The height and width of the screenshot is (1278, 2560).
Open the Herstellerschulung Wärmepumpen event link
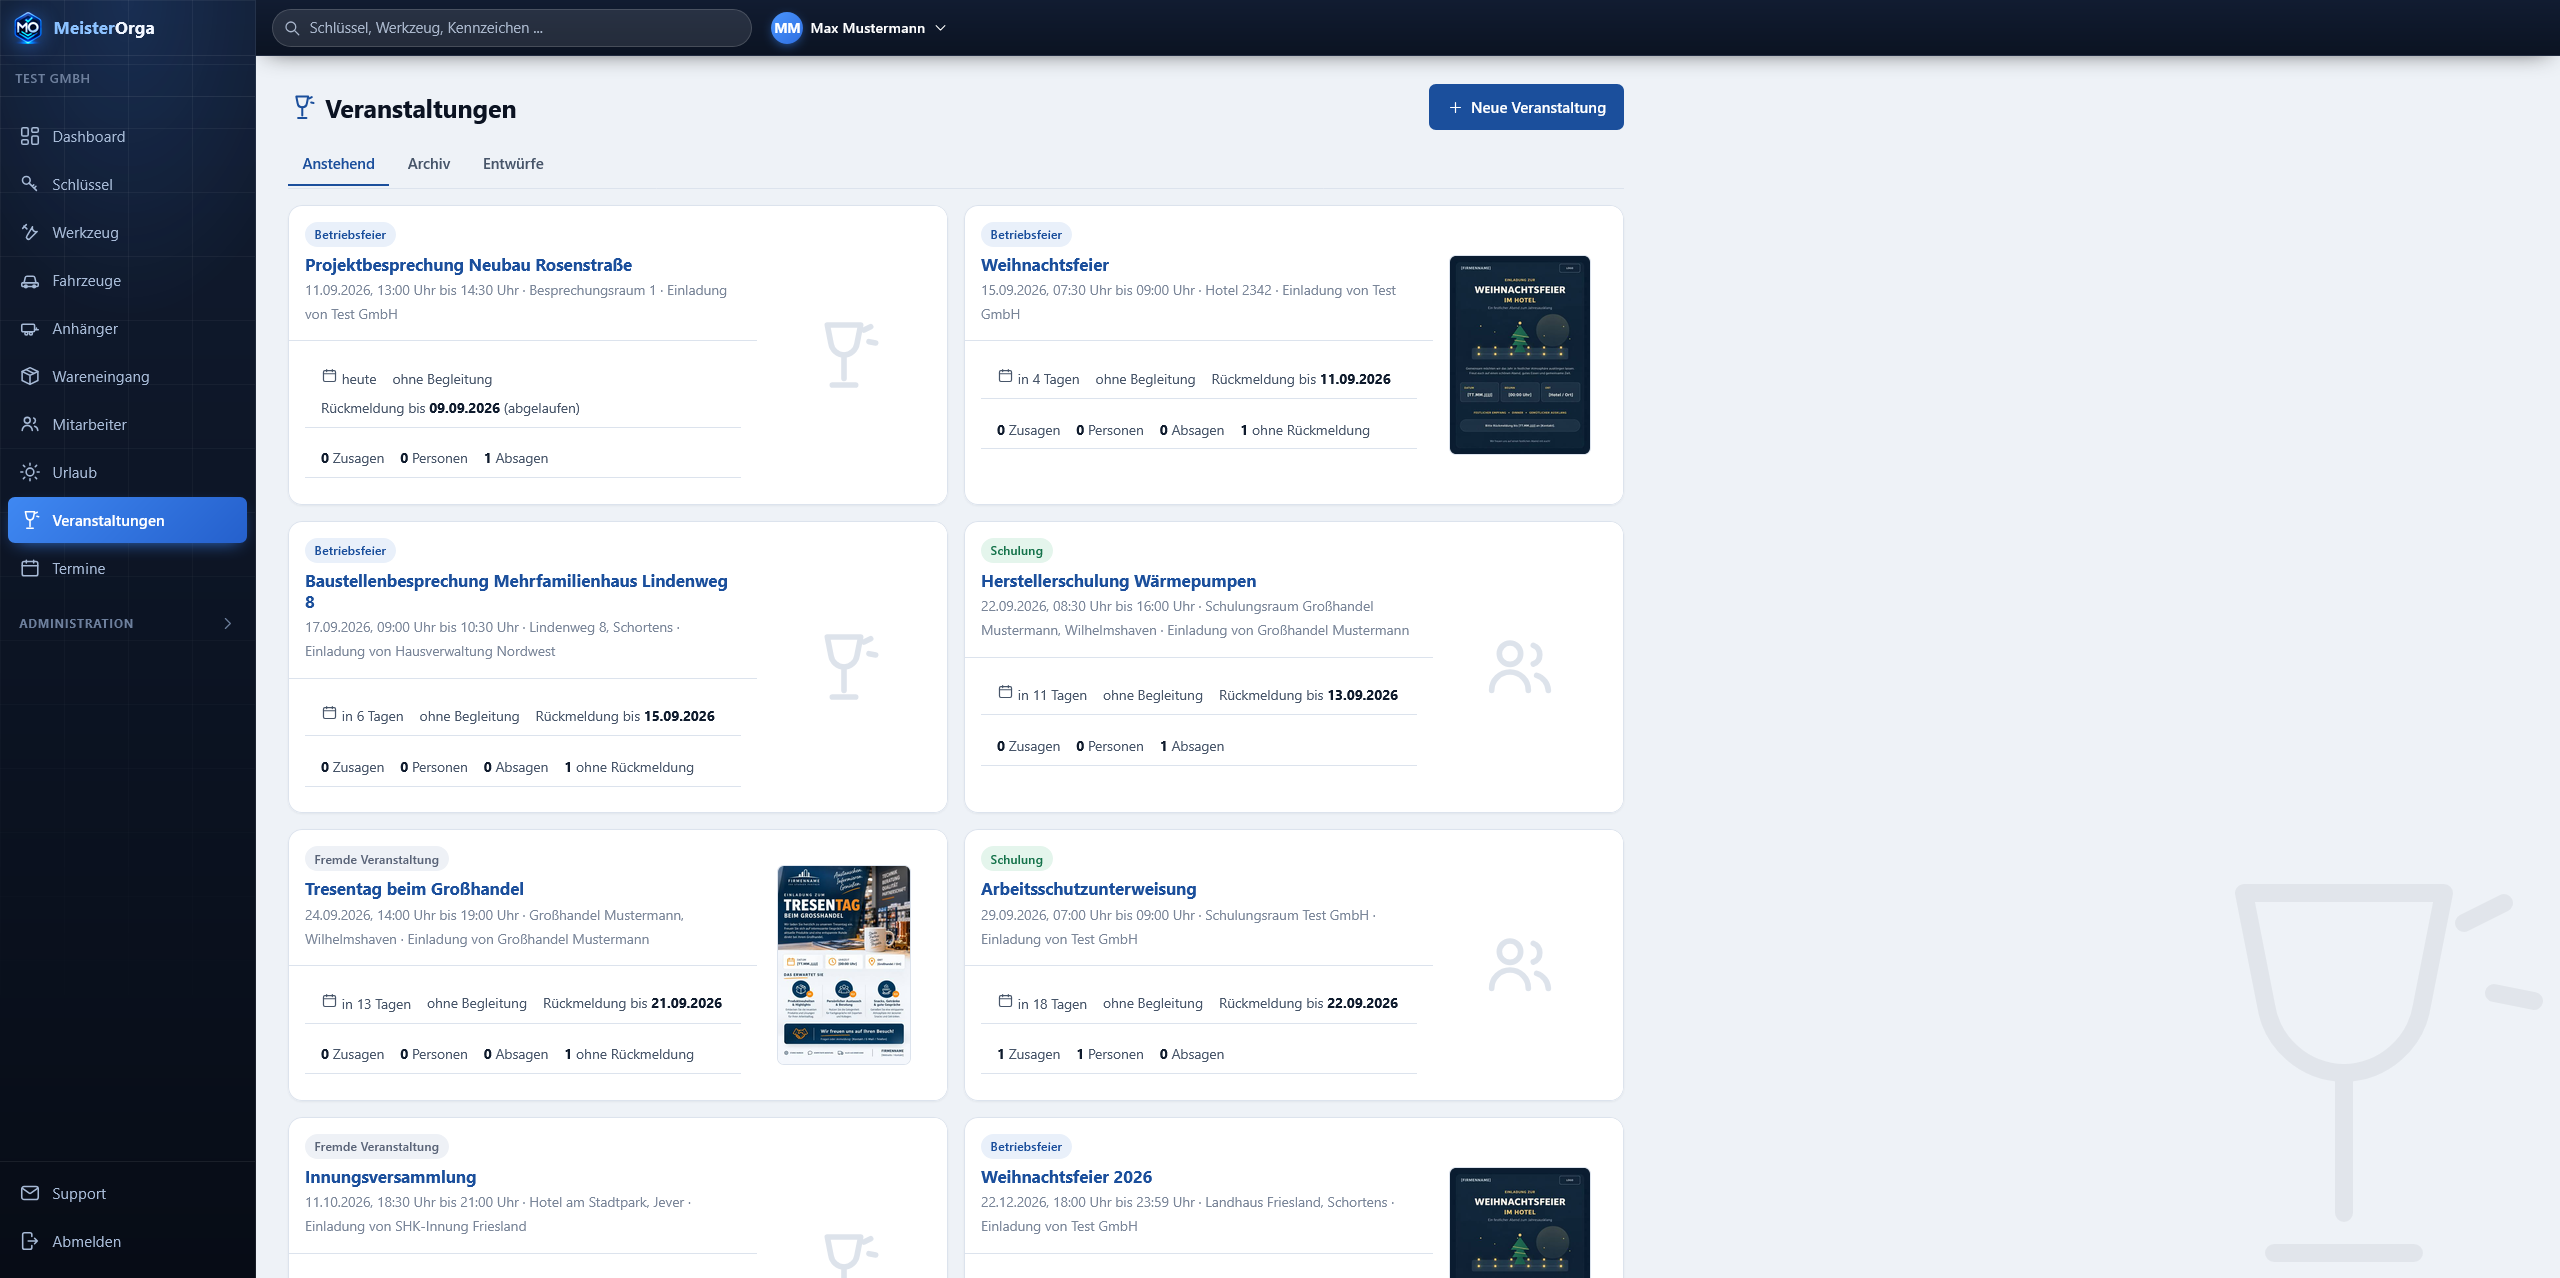point(1118,581)
